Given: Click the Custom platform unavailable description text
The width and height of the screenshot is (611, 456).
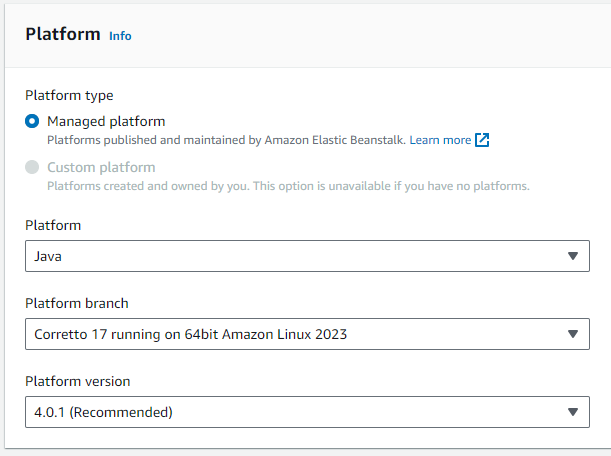Looking at the screenshot, I should click(288, 186).
